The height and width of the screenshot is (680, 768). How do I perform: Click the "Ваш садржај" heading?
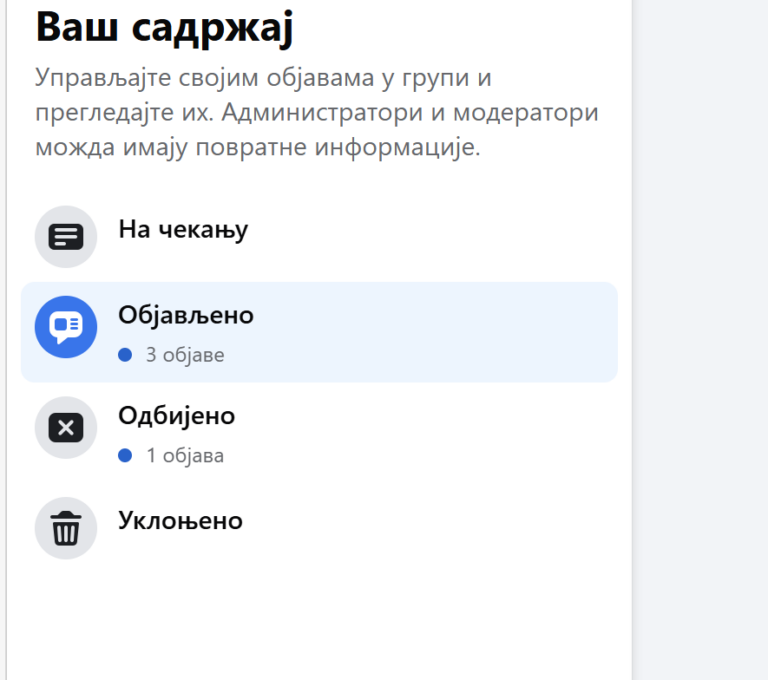[164, 27]
